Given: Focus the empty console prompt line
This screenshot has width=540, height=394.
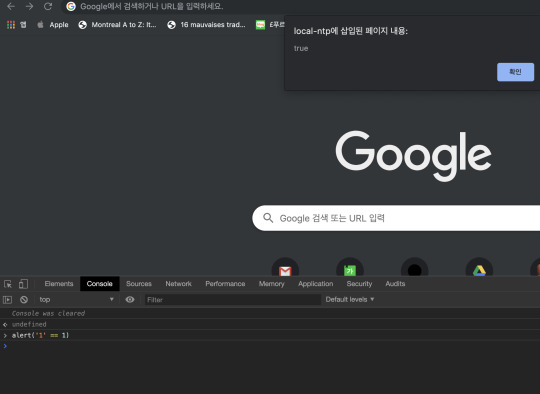Looking at the screenshot, I should click(x=270, y=346).
